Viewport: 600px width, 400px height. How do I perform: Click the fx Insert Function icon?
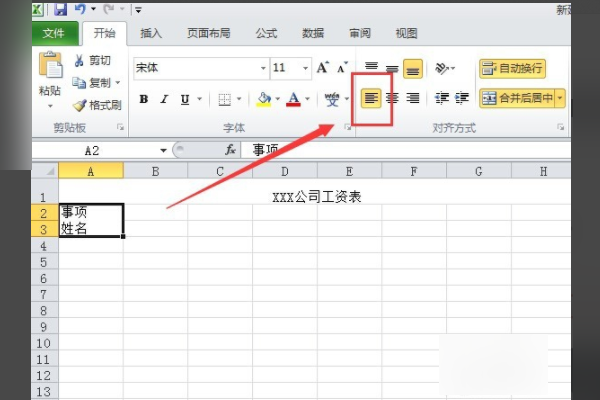[x=230, y=150]
